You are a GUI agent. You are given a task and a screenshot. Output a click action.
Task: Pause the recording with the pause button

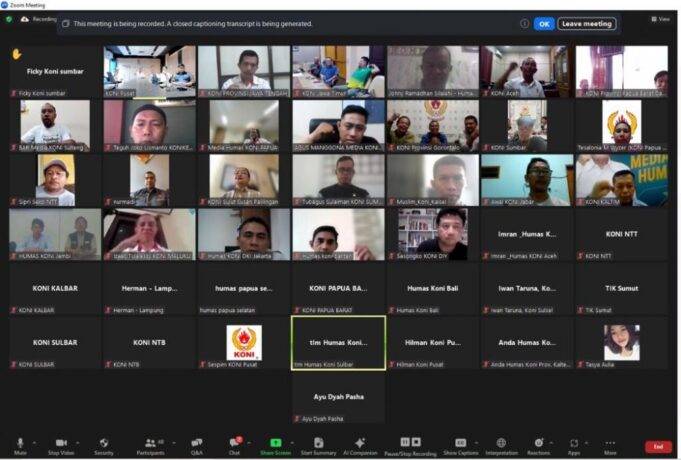coord(405,442)
